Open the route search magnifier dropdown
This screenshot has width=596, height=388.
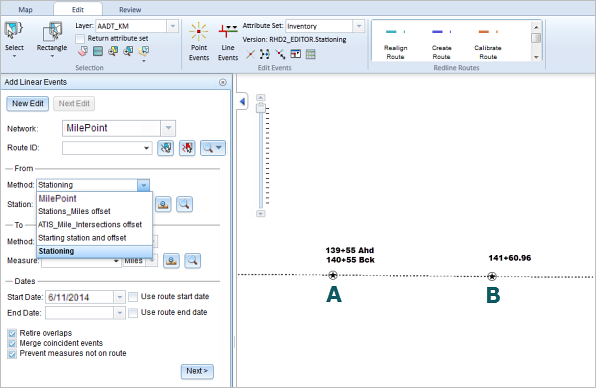pos(212,148)
